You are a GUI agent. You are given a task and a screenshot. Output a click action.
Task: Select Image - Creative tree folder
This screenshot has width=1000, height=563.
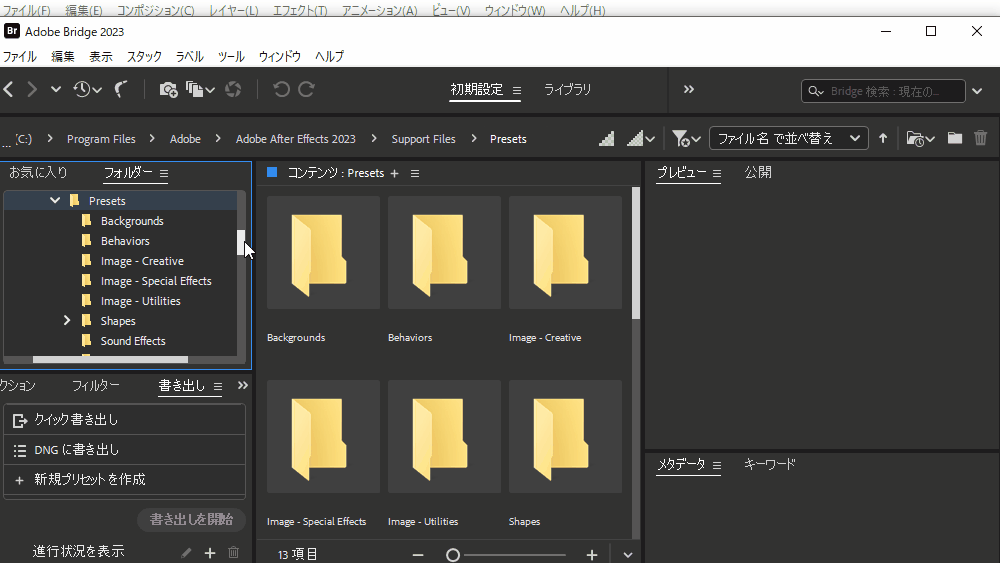pyautogui.click(x=142, y=261)
